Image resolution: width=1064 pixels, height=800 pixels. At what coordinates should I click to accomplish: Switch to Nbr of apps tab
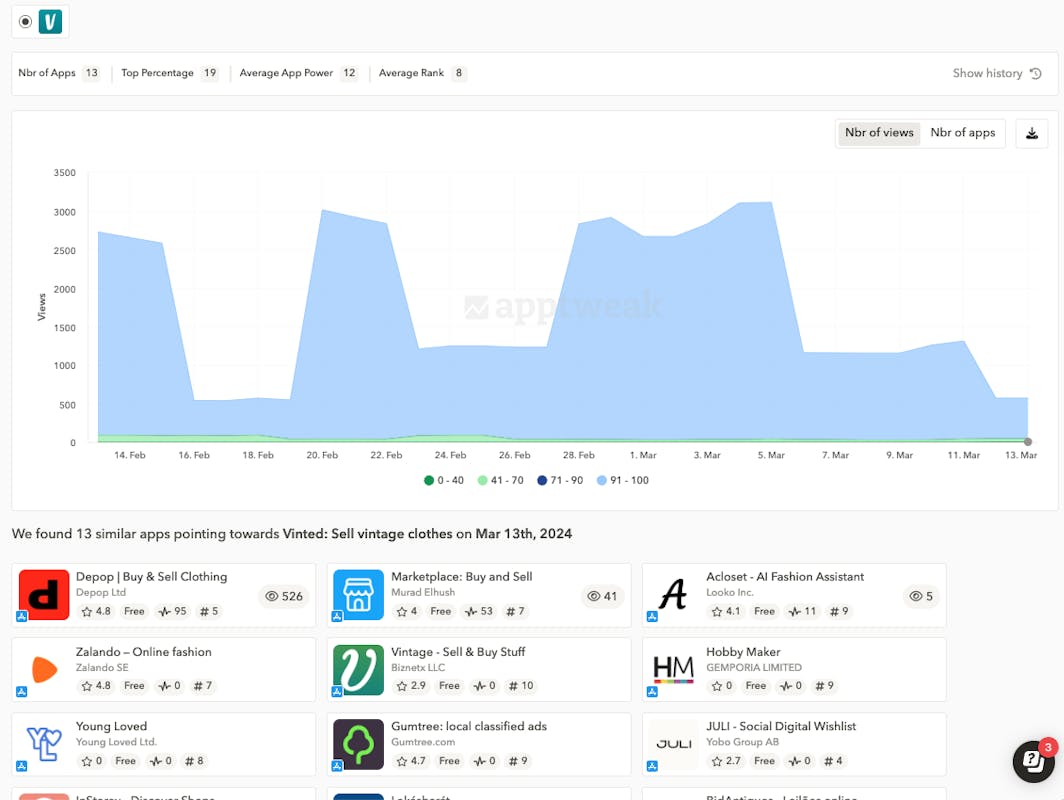tap(962, 133)
